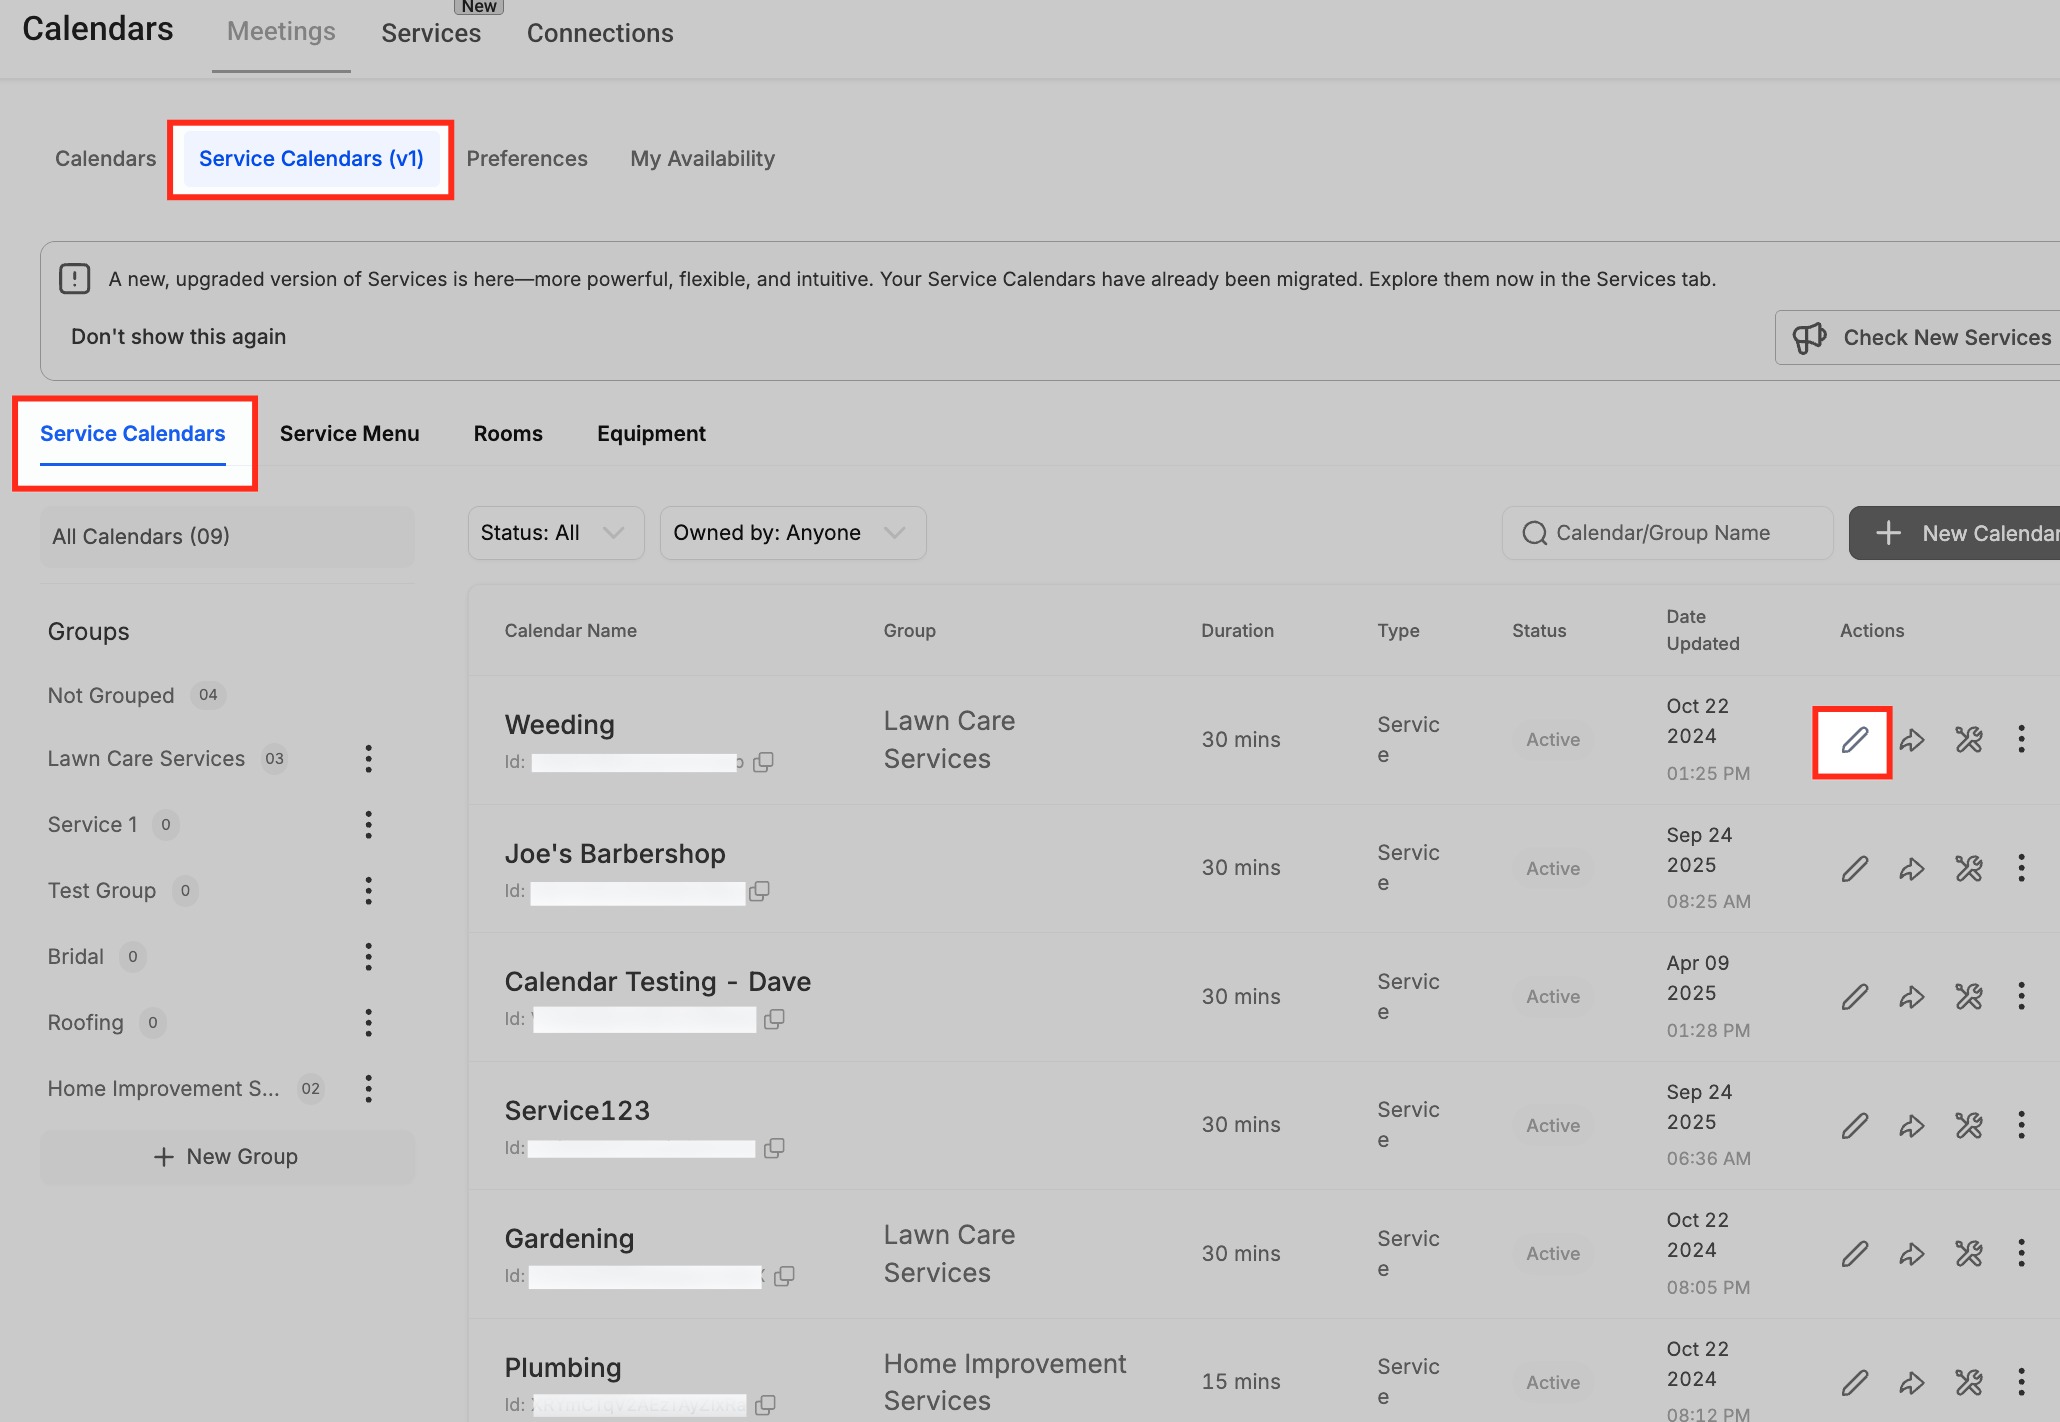
Task: Copy the Service123 calendar Id
Action: 774,1148
